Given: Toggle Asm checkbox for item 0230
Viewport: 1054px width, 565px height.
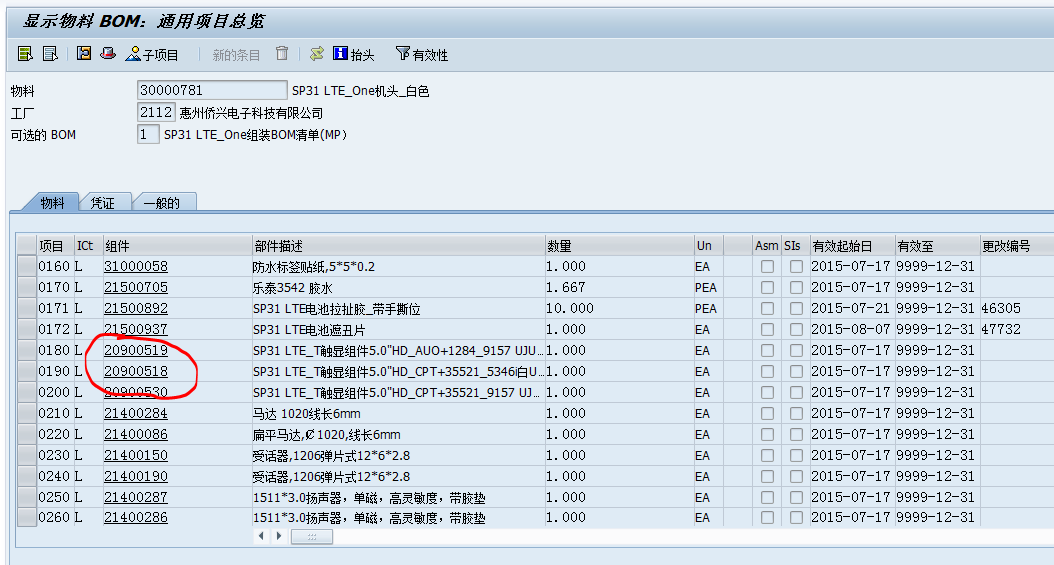Looking at the screenshot, I should click(x=767, y=455).
